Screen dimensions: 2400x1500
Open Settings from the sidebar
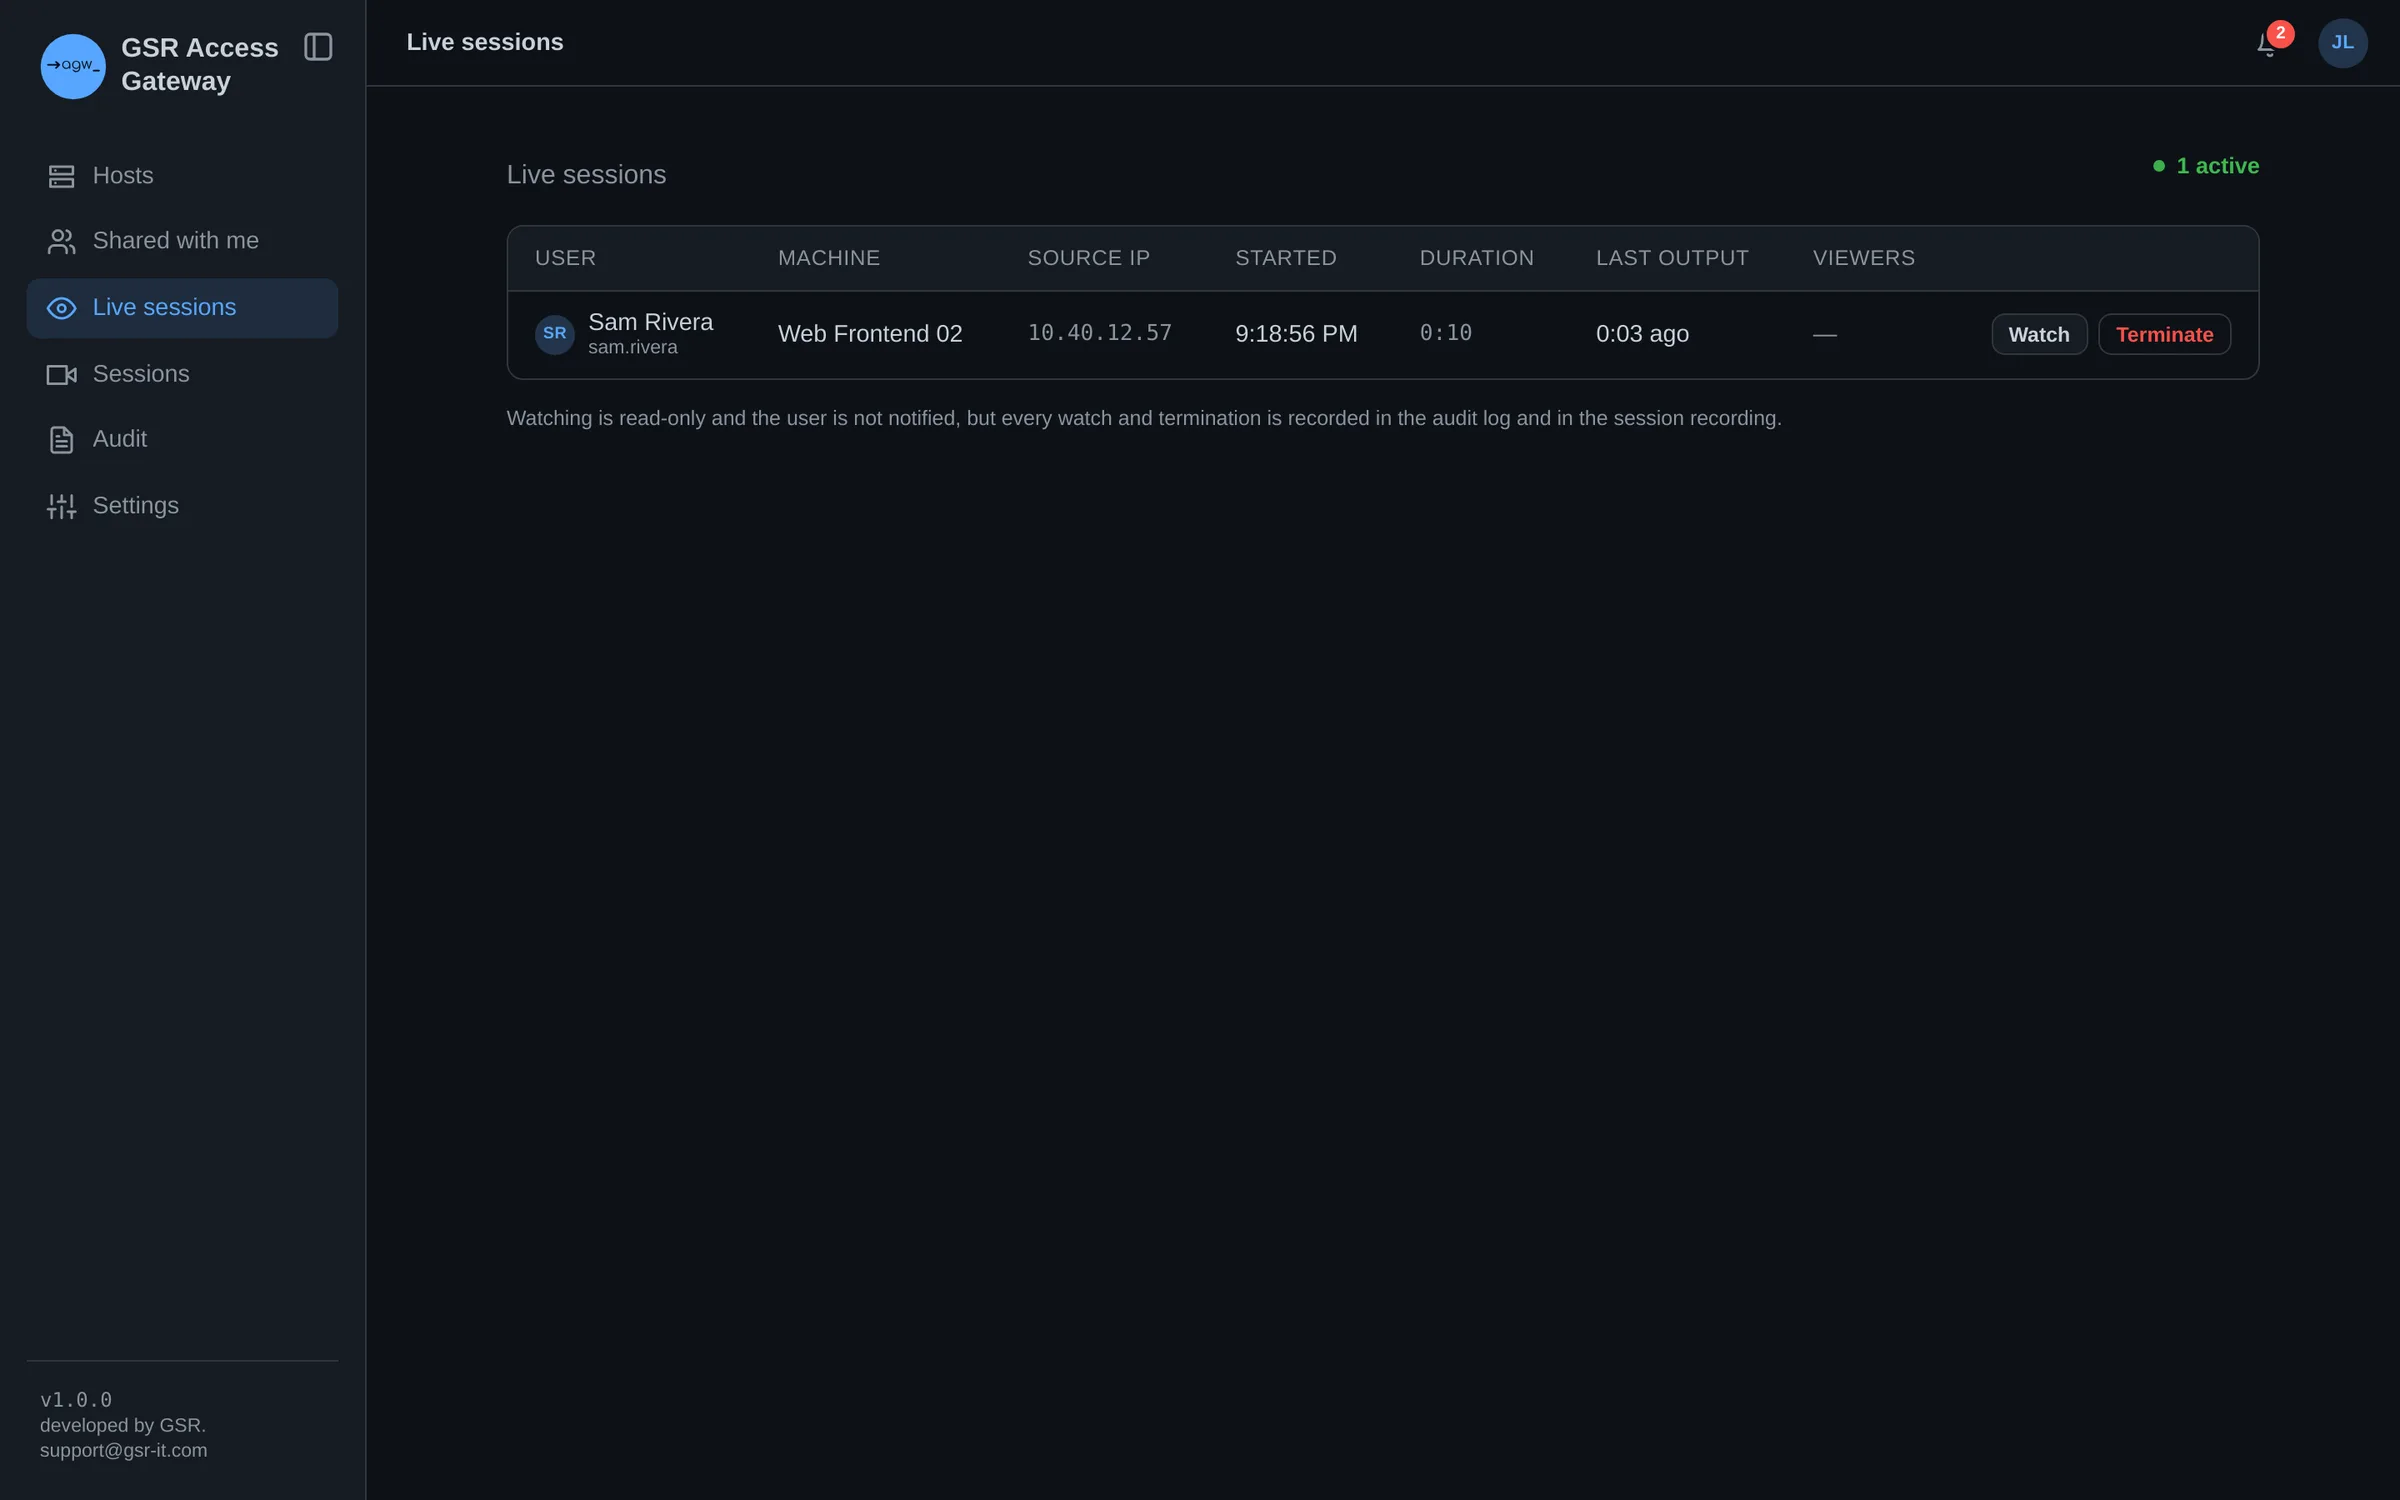tap(182, 506)
